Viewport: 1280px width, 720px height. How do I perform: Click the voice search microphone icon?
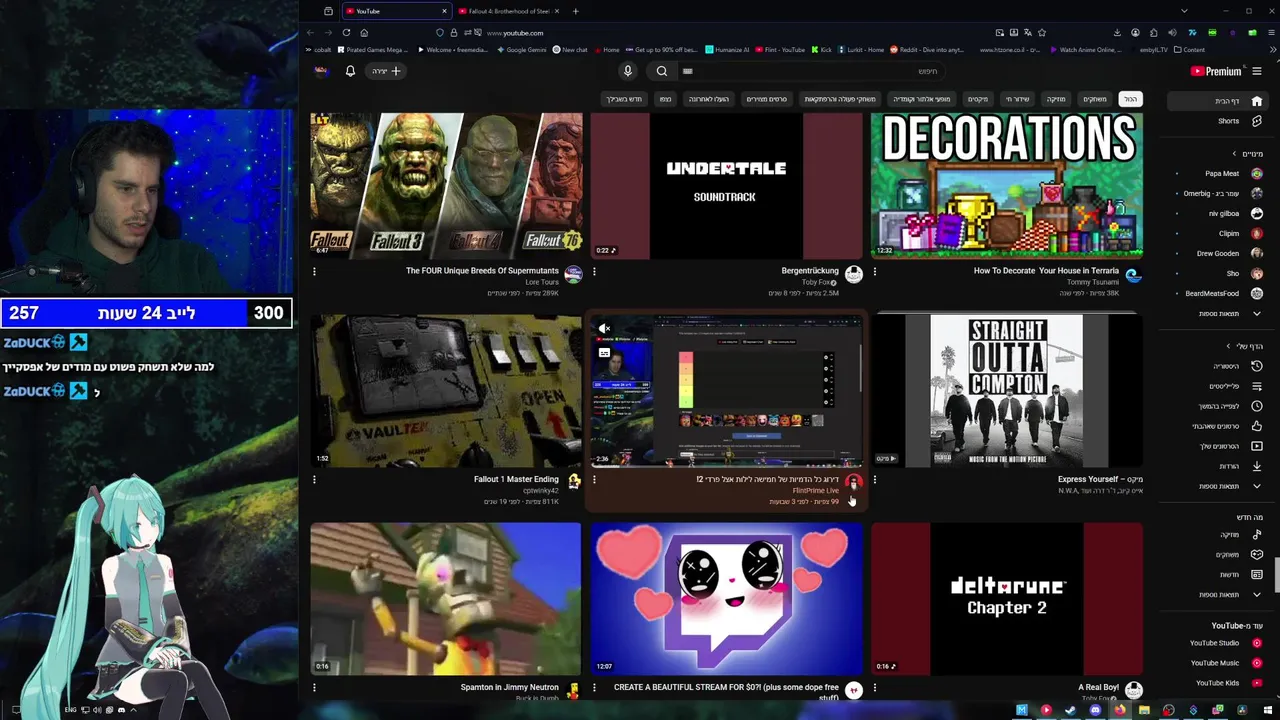pyautogui.click(x=628, y=71)
